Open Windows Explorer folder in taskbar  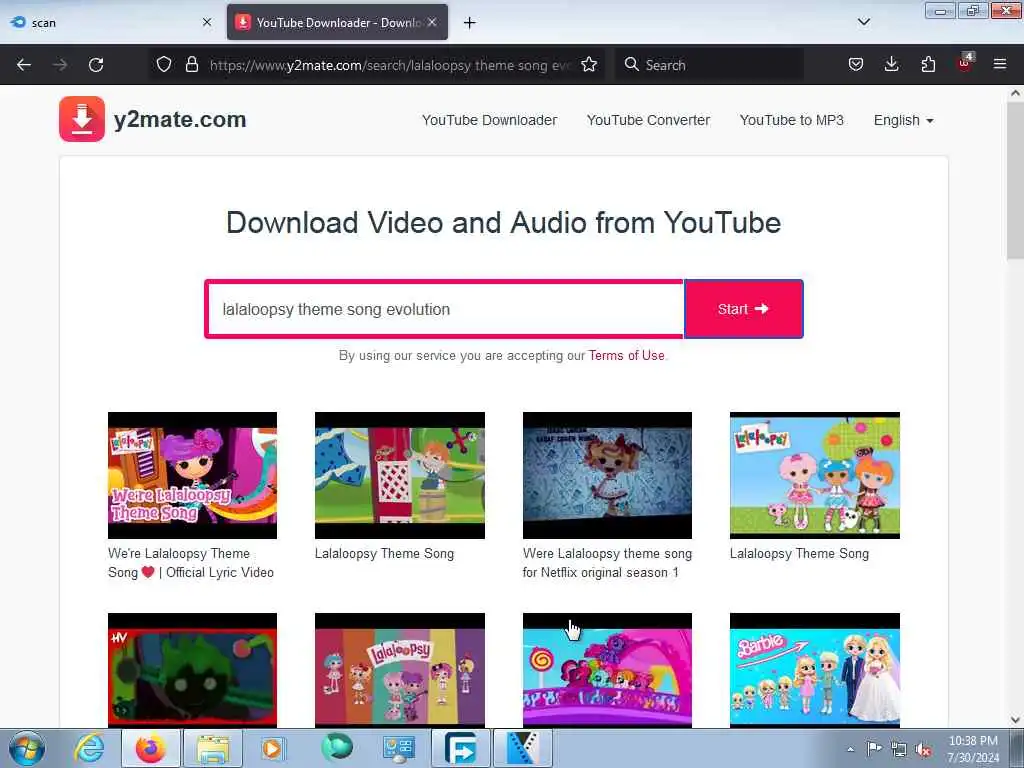(212, 748)
